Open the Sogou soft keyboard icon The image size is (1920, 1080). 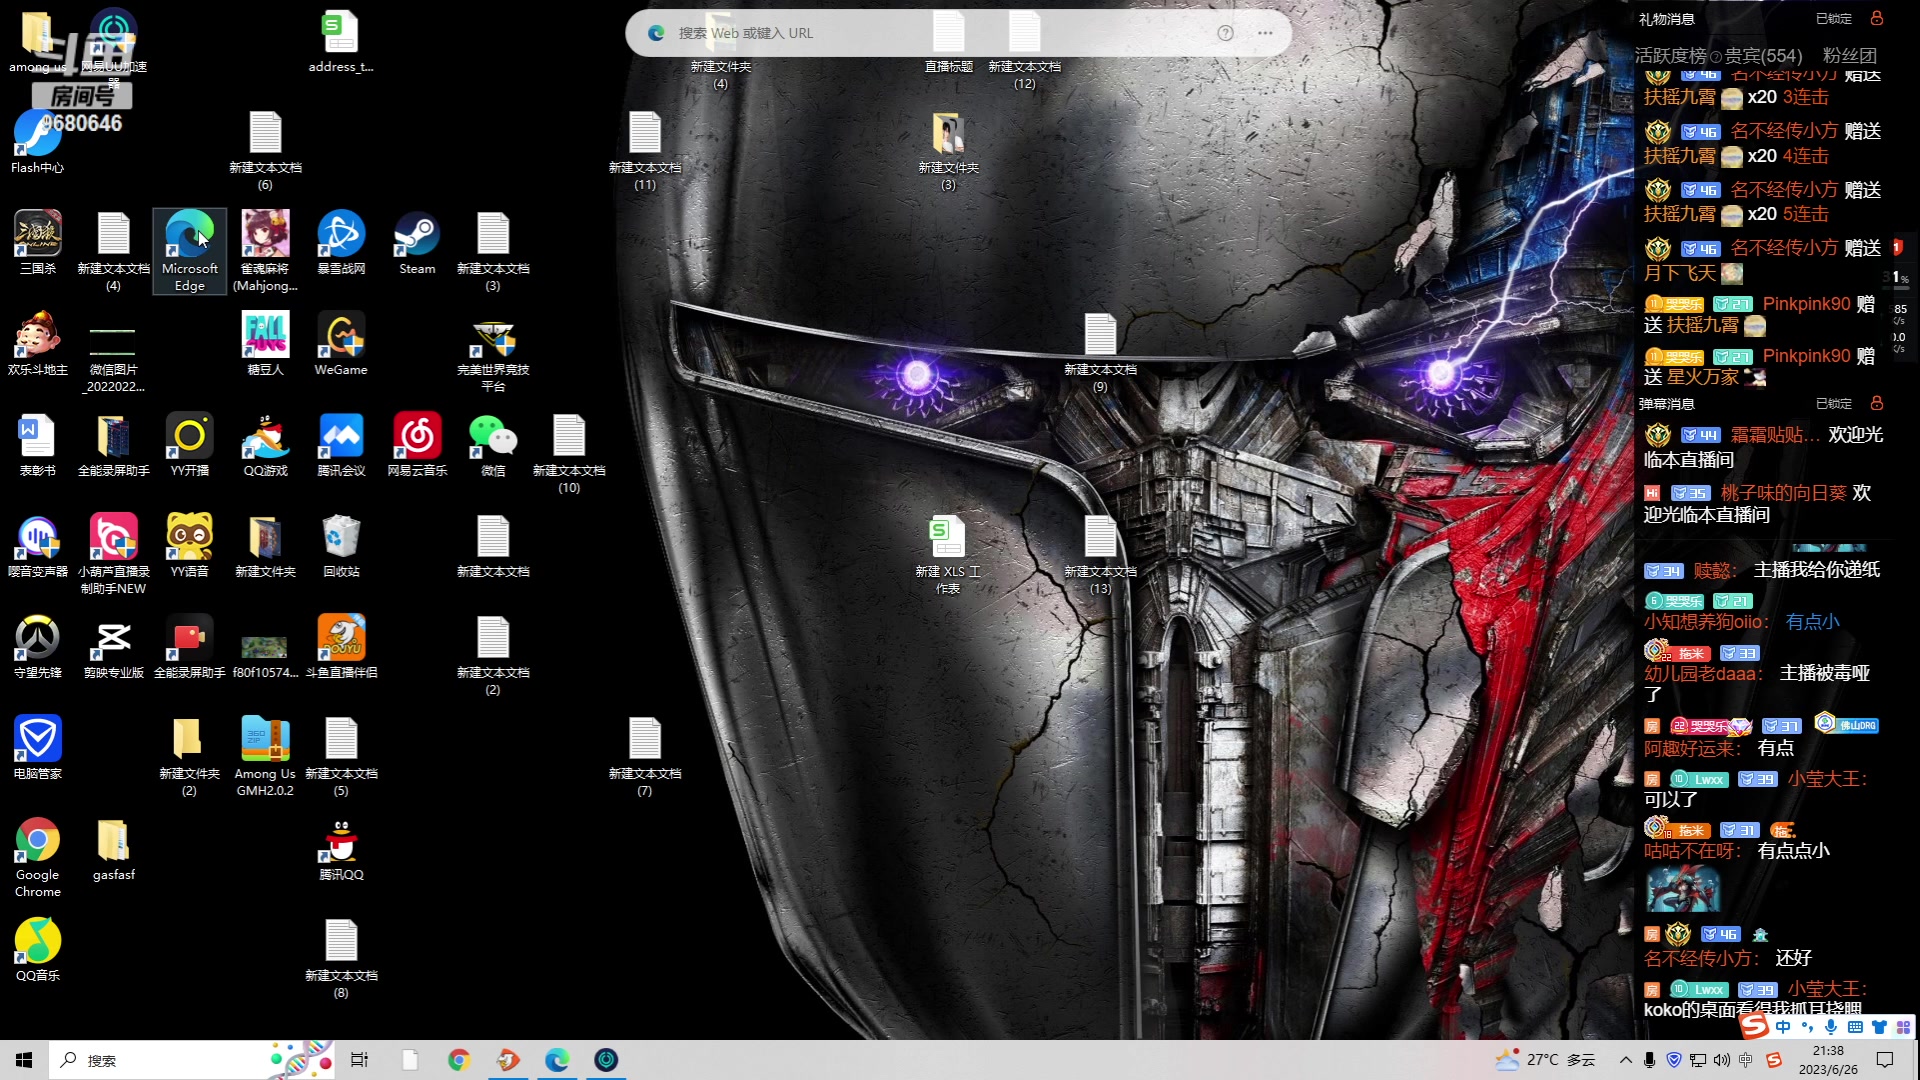tap(1855, 1027)
